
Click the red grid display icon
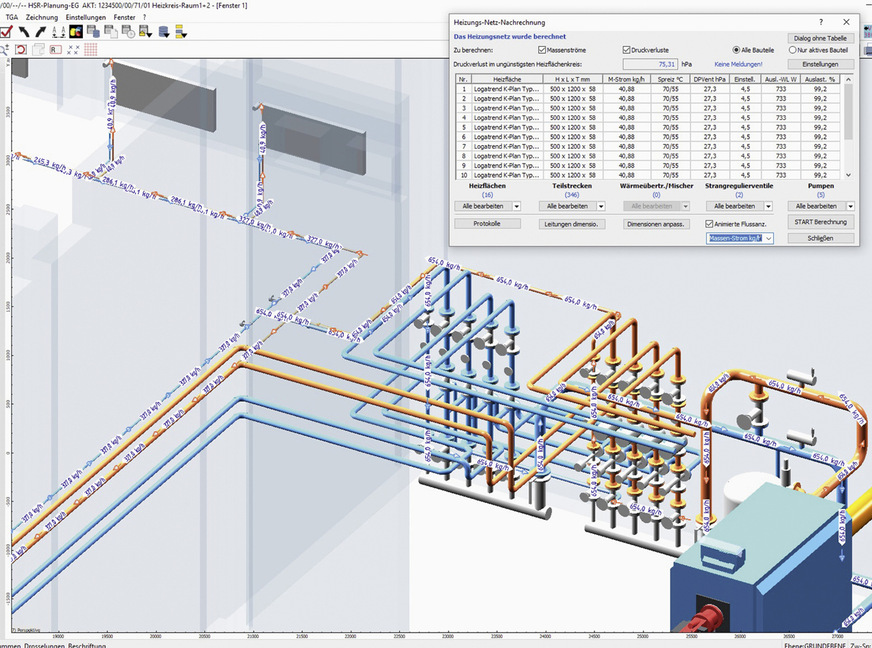91,48
